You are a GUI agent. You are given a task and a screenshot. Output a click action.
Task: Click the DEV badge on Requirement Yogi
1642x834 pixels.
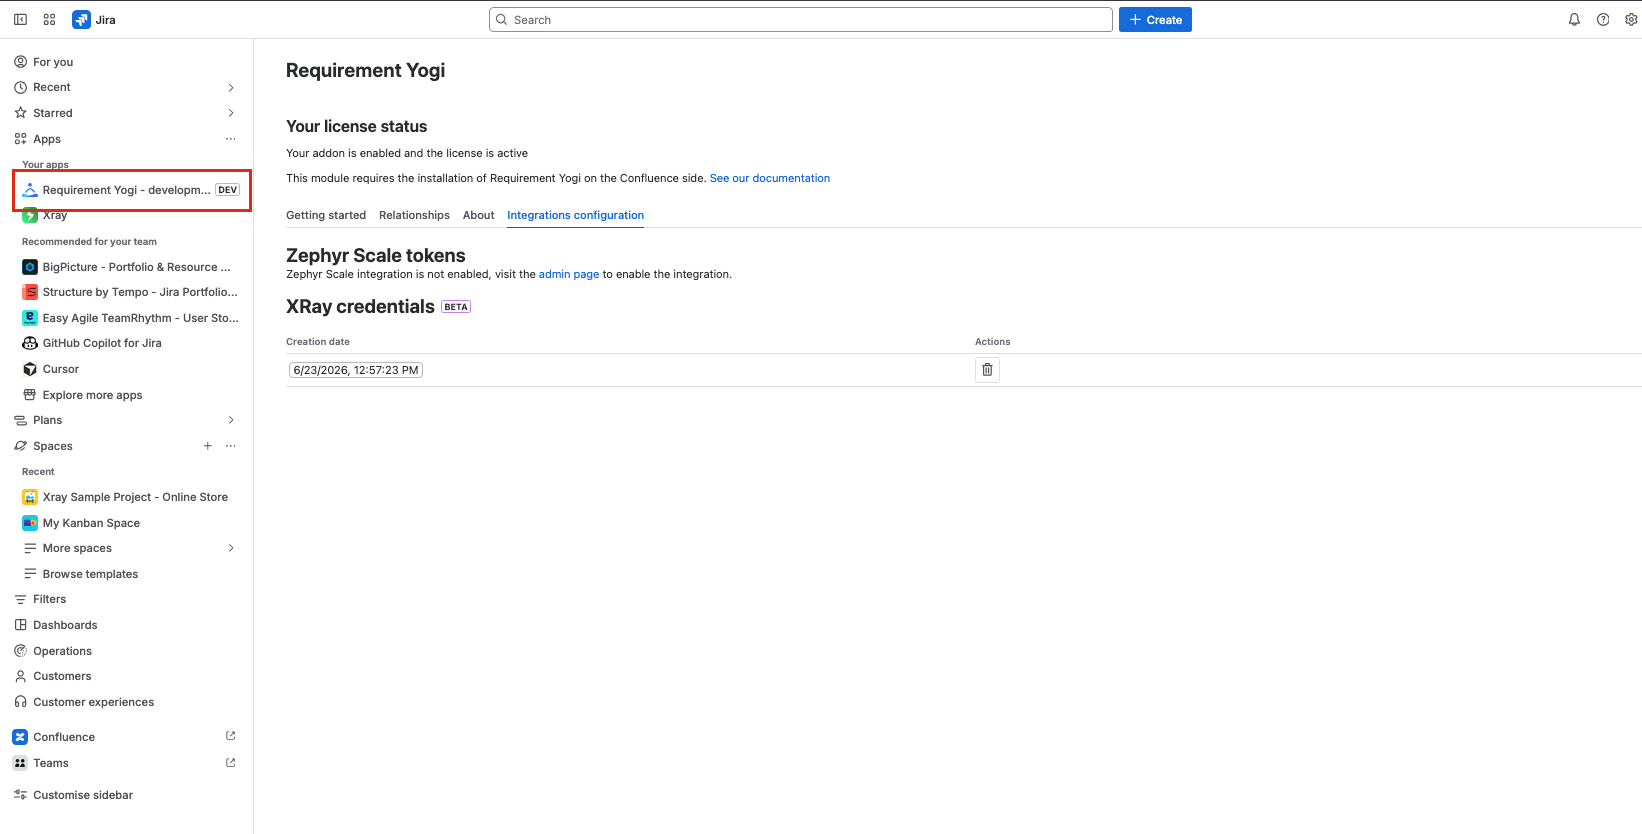pyautogui.click(x=228, y=190)
